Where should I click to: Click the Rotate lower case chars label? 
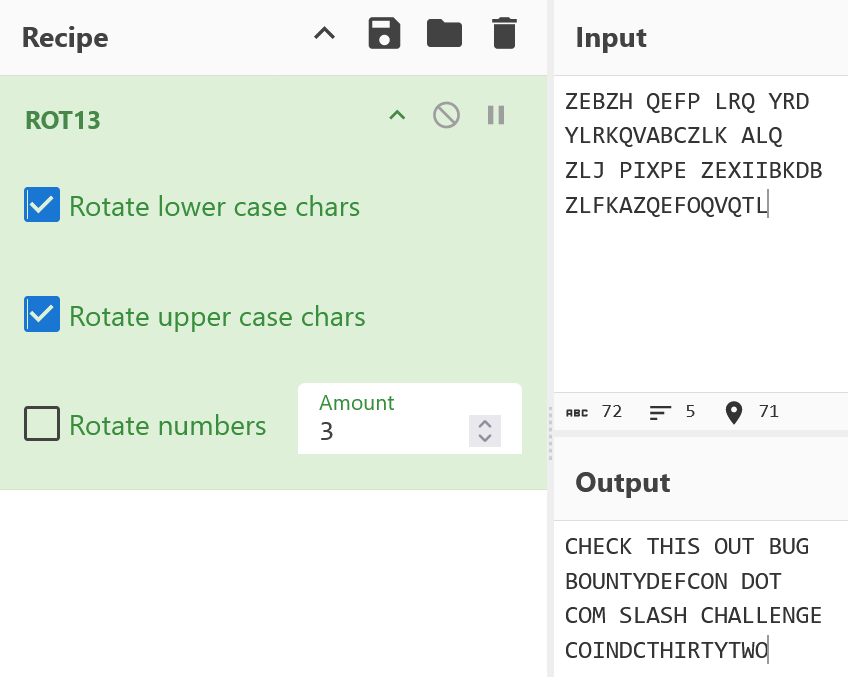[x=215, y=207]
